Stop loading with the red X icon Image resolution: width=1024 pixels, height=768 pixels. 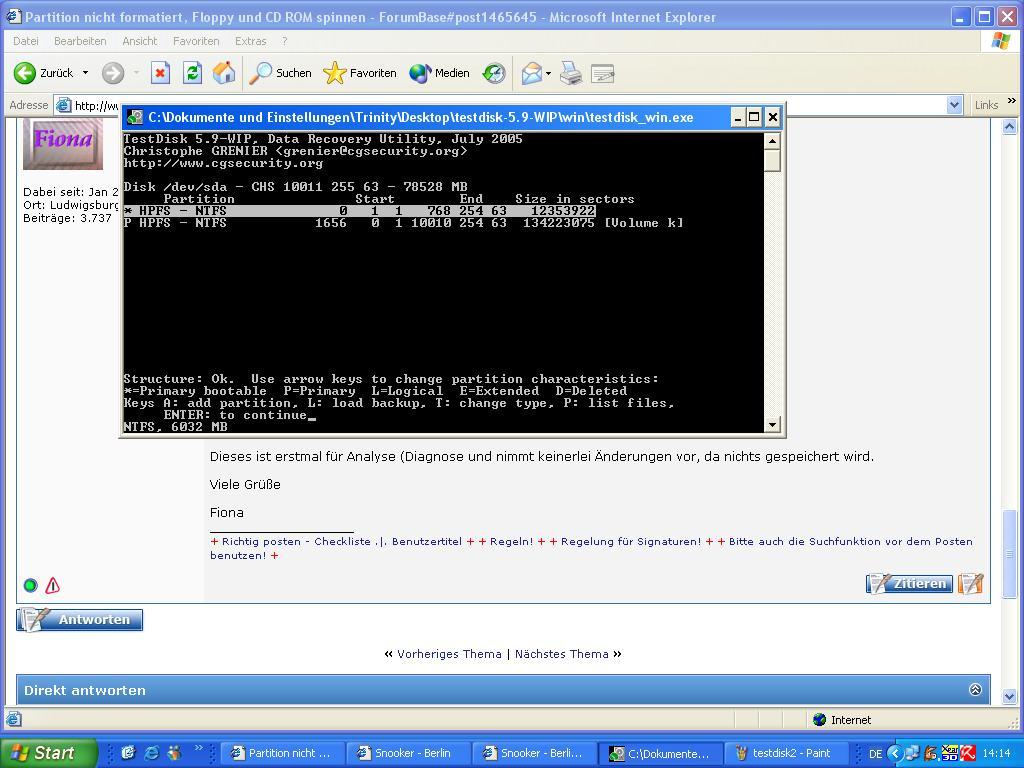160,73
